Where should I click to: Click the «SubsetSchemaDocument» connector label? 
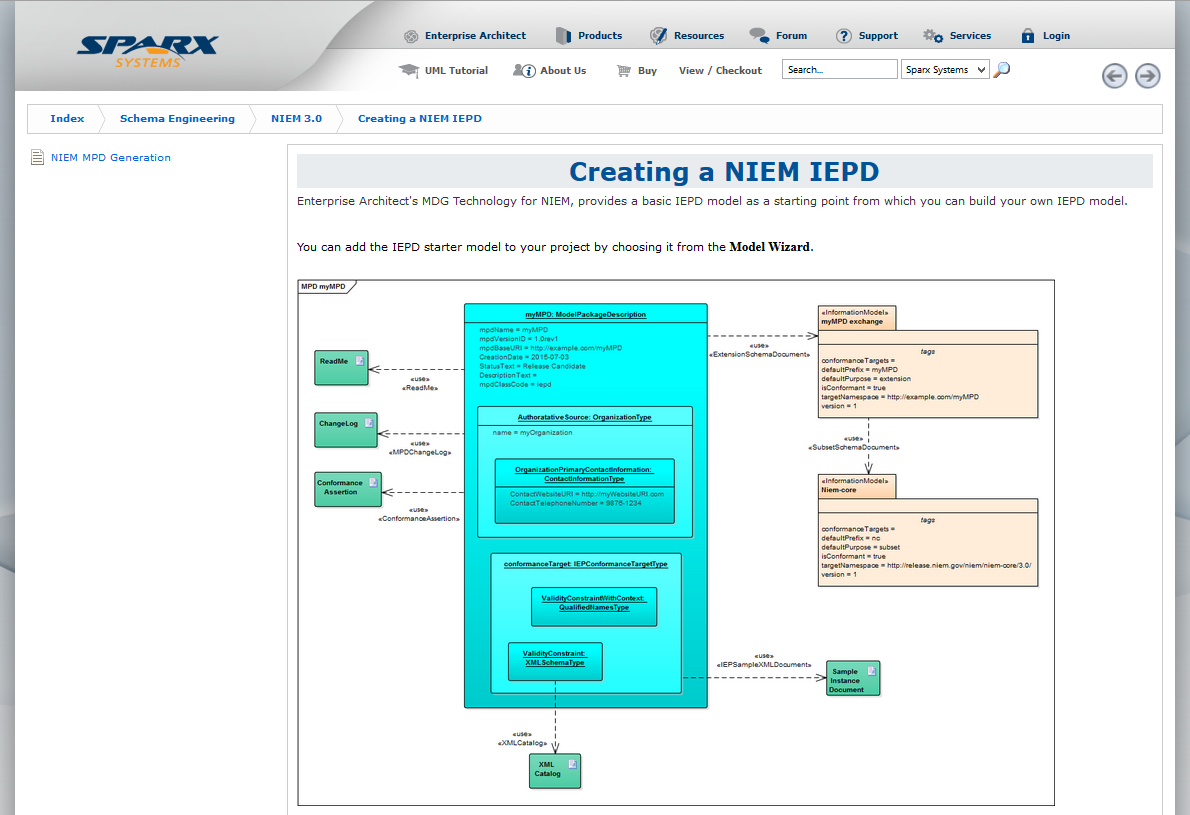click(x=854, y=448)
